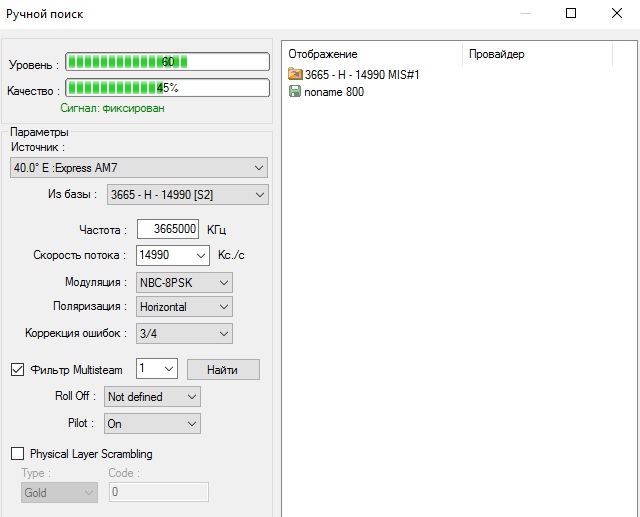Image resolution: width=640 pixels, height=517 pixels.
Task: Disable the Фильтр Multisteam checkbox
Action: tap(17, 370)
